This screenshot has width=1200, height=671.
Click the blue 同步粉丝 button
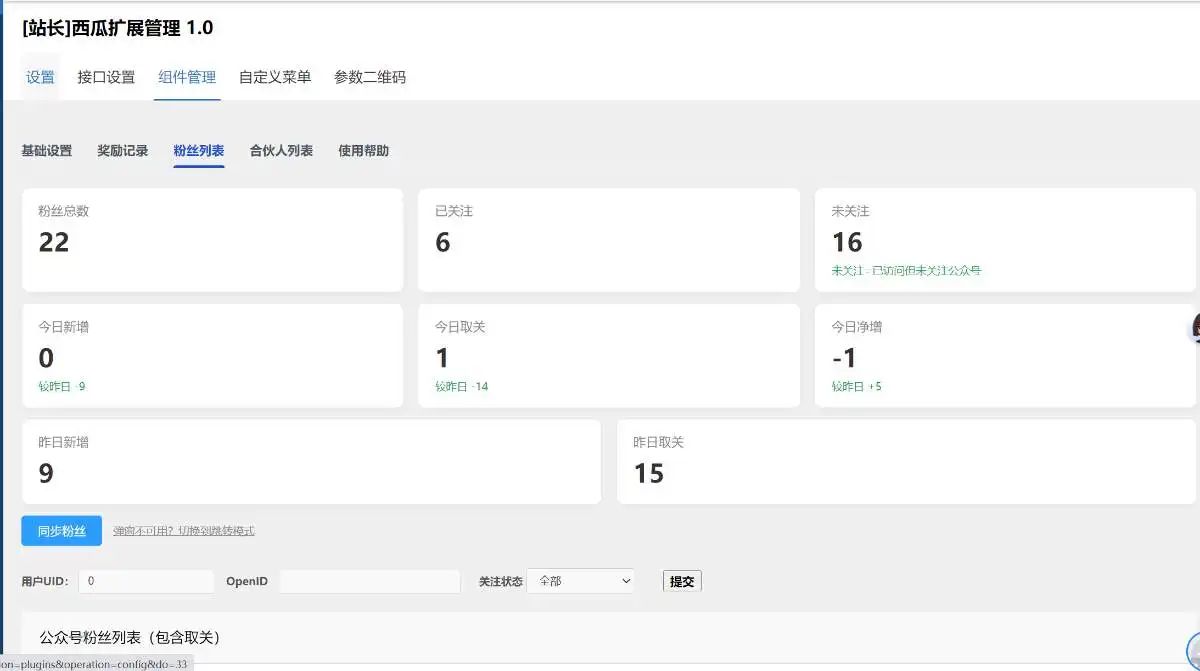click(x=61, y=530)
